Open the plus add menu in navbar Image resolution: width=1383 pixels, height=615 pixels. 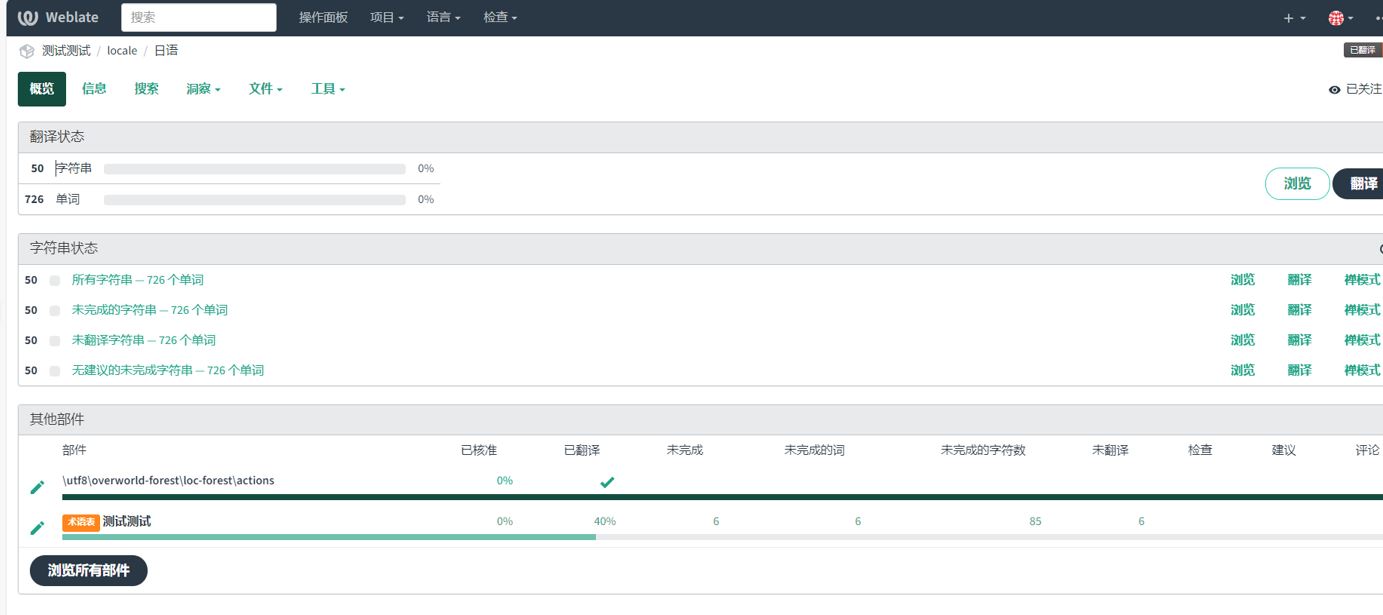(x=1294, y=18)
